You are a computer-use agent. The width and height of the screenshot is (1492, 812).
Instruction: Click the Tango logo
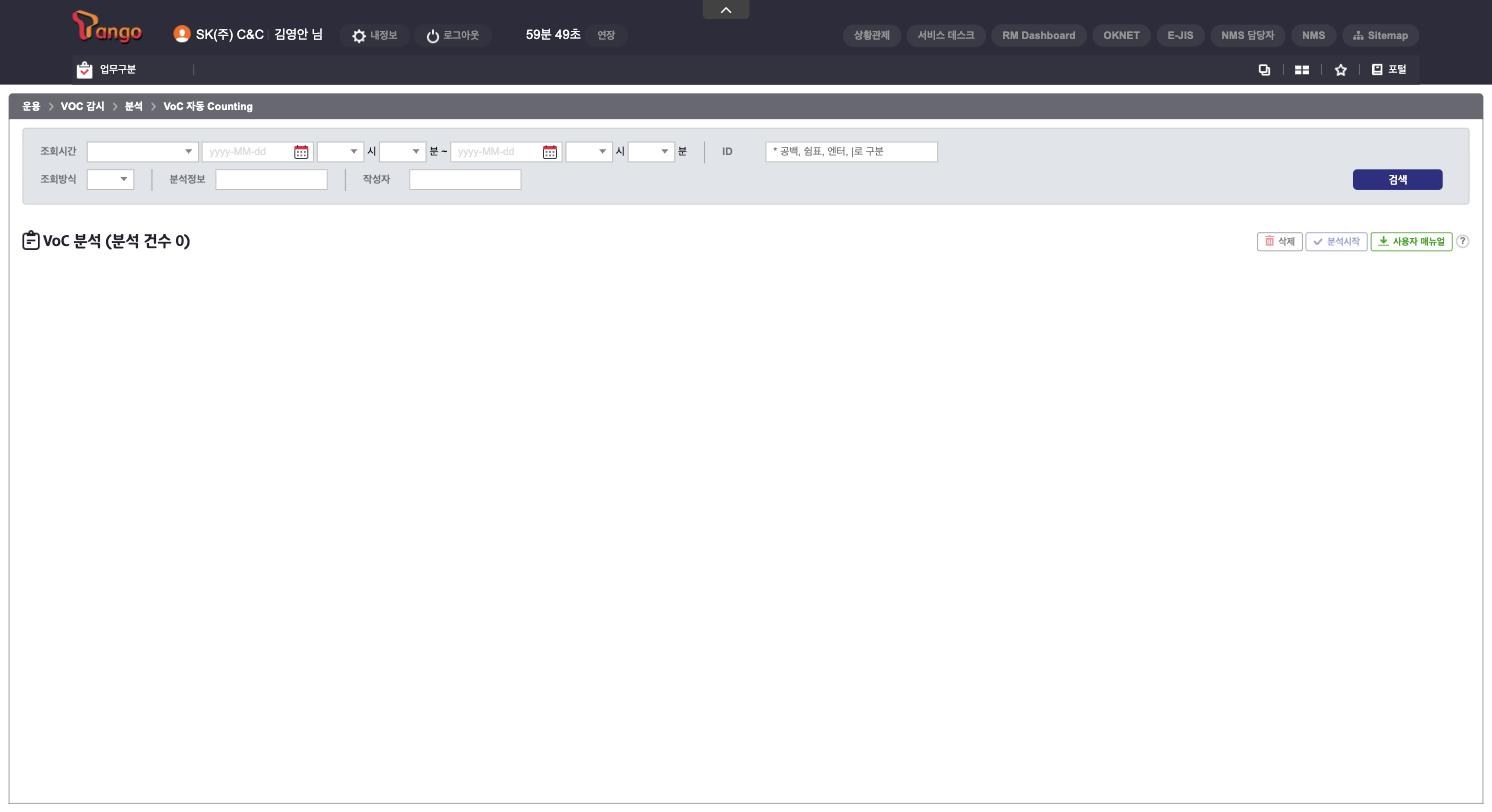(107, 28)
